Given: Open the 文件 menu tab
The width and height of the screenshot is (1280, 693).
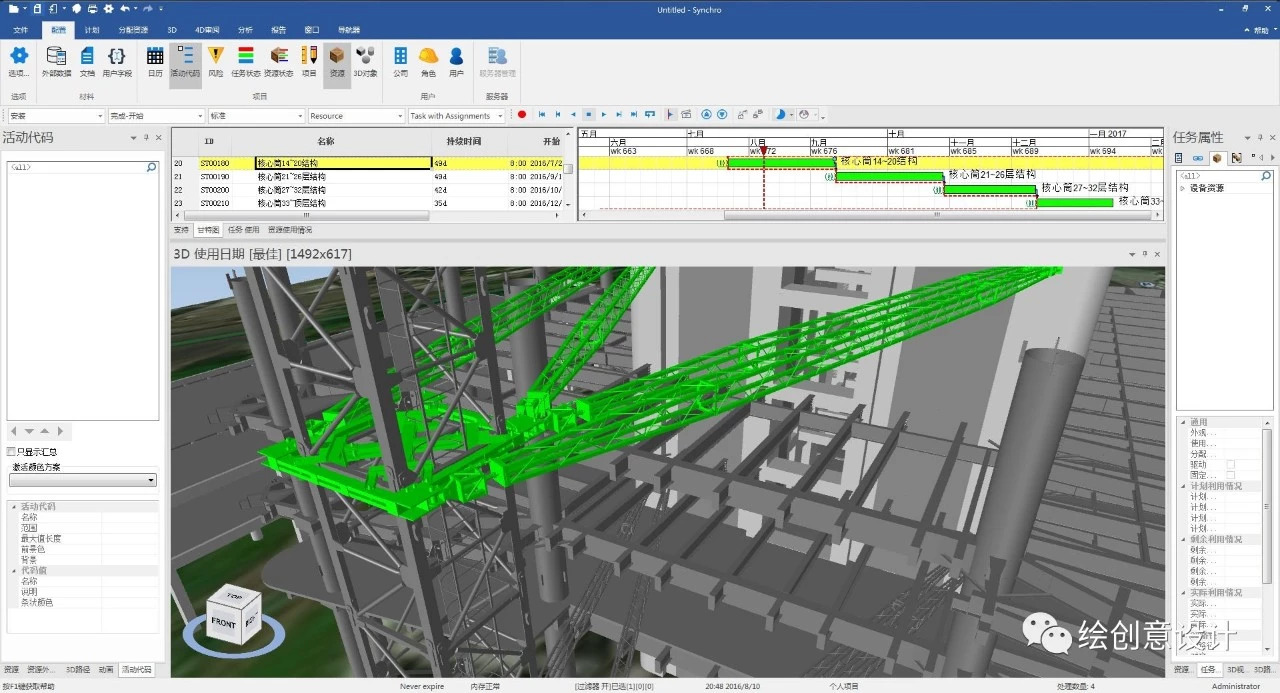Looking at the screenshot, I should click(x=21, y=30).
